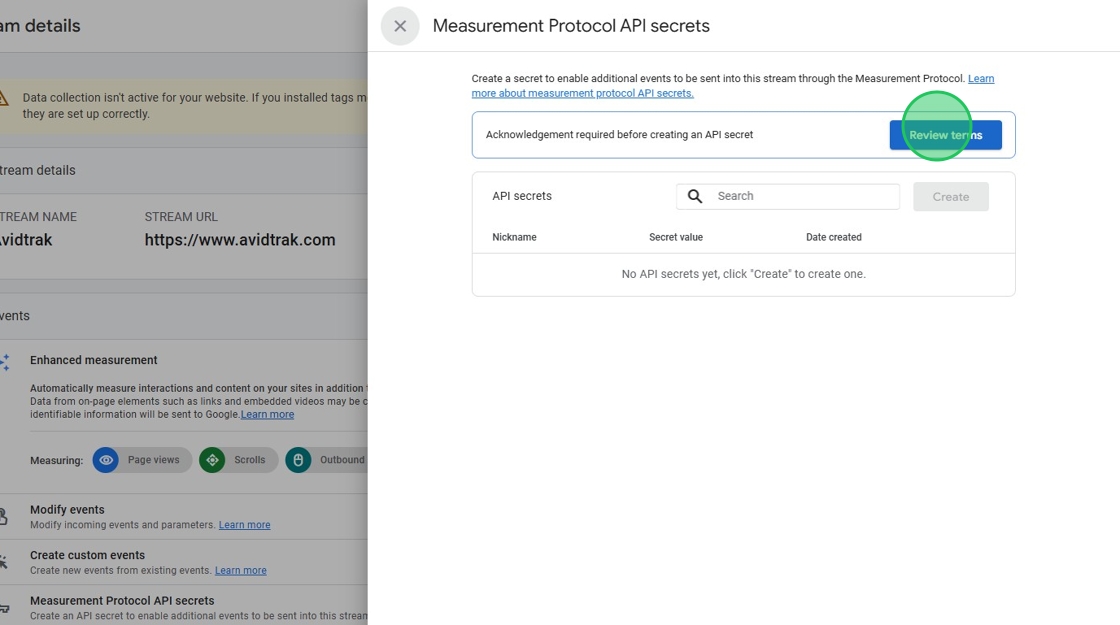This screenshot has width=1120, height=625.
Task: Click the Enhanced measurement heading
Action: (94, 360)
